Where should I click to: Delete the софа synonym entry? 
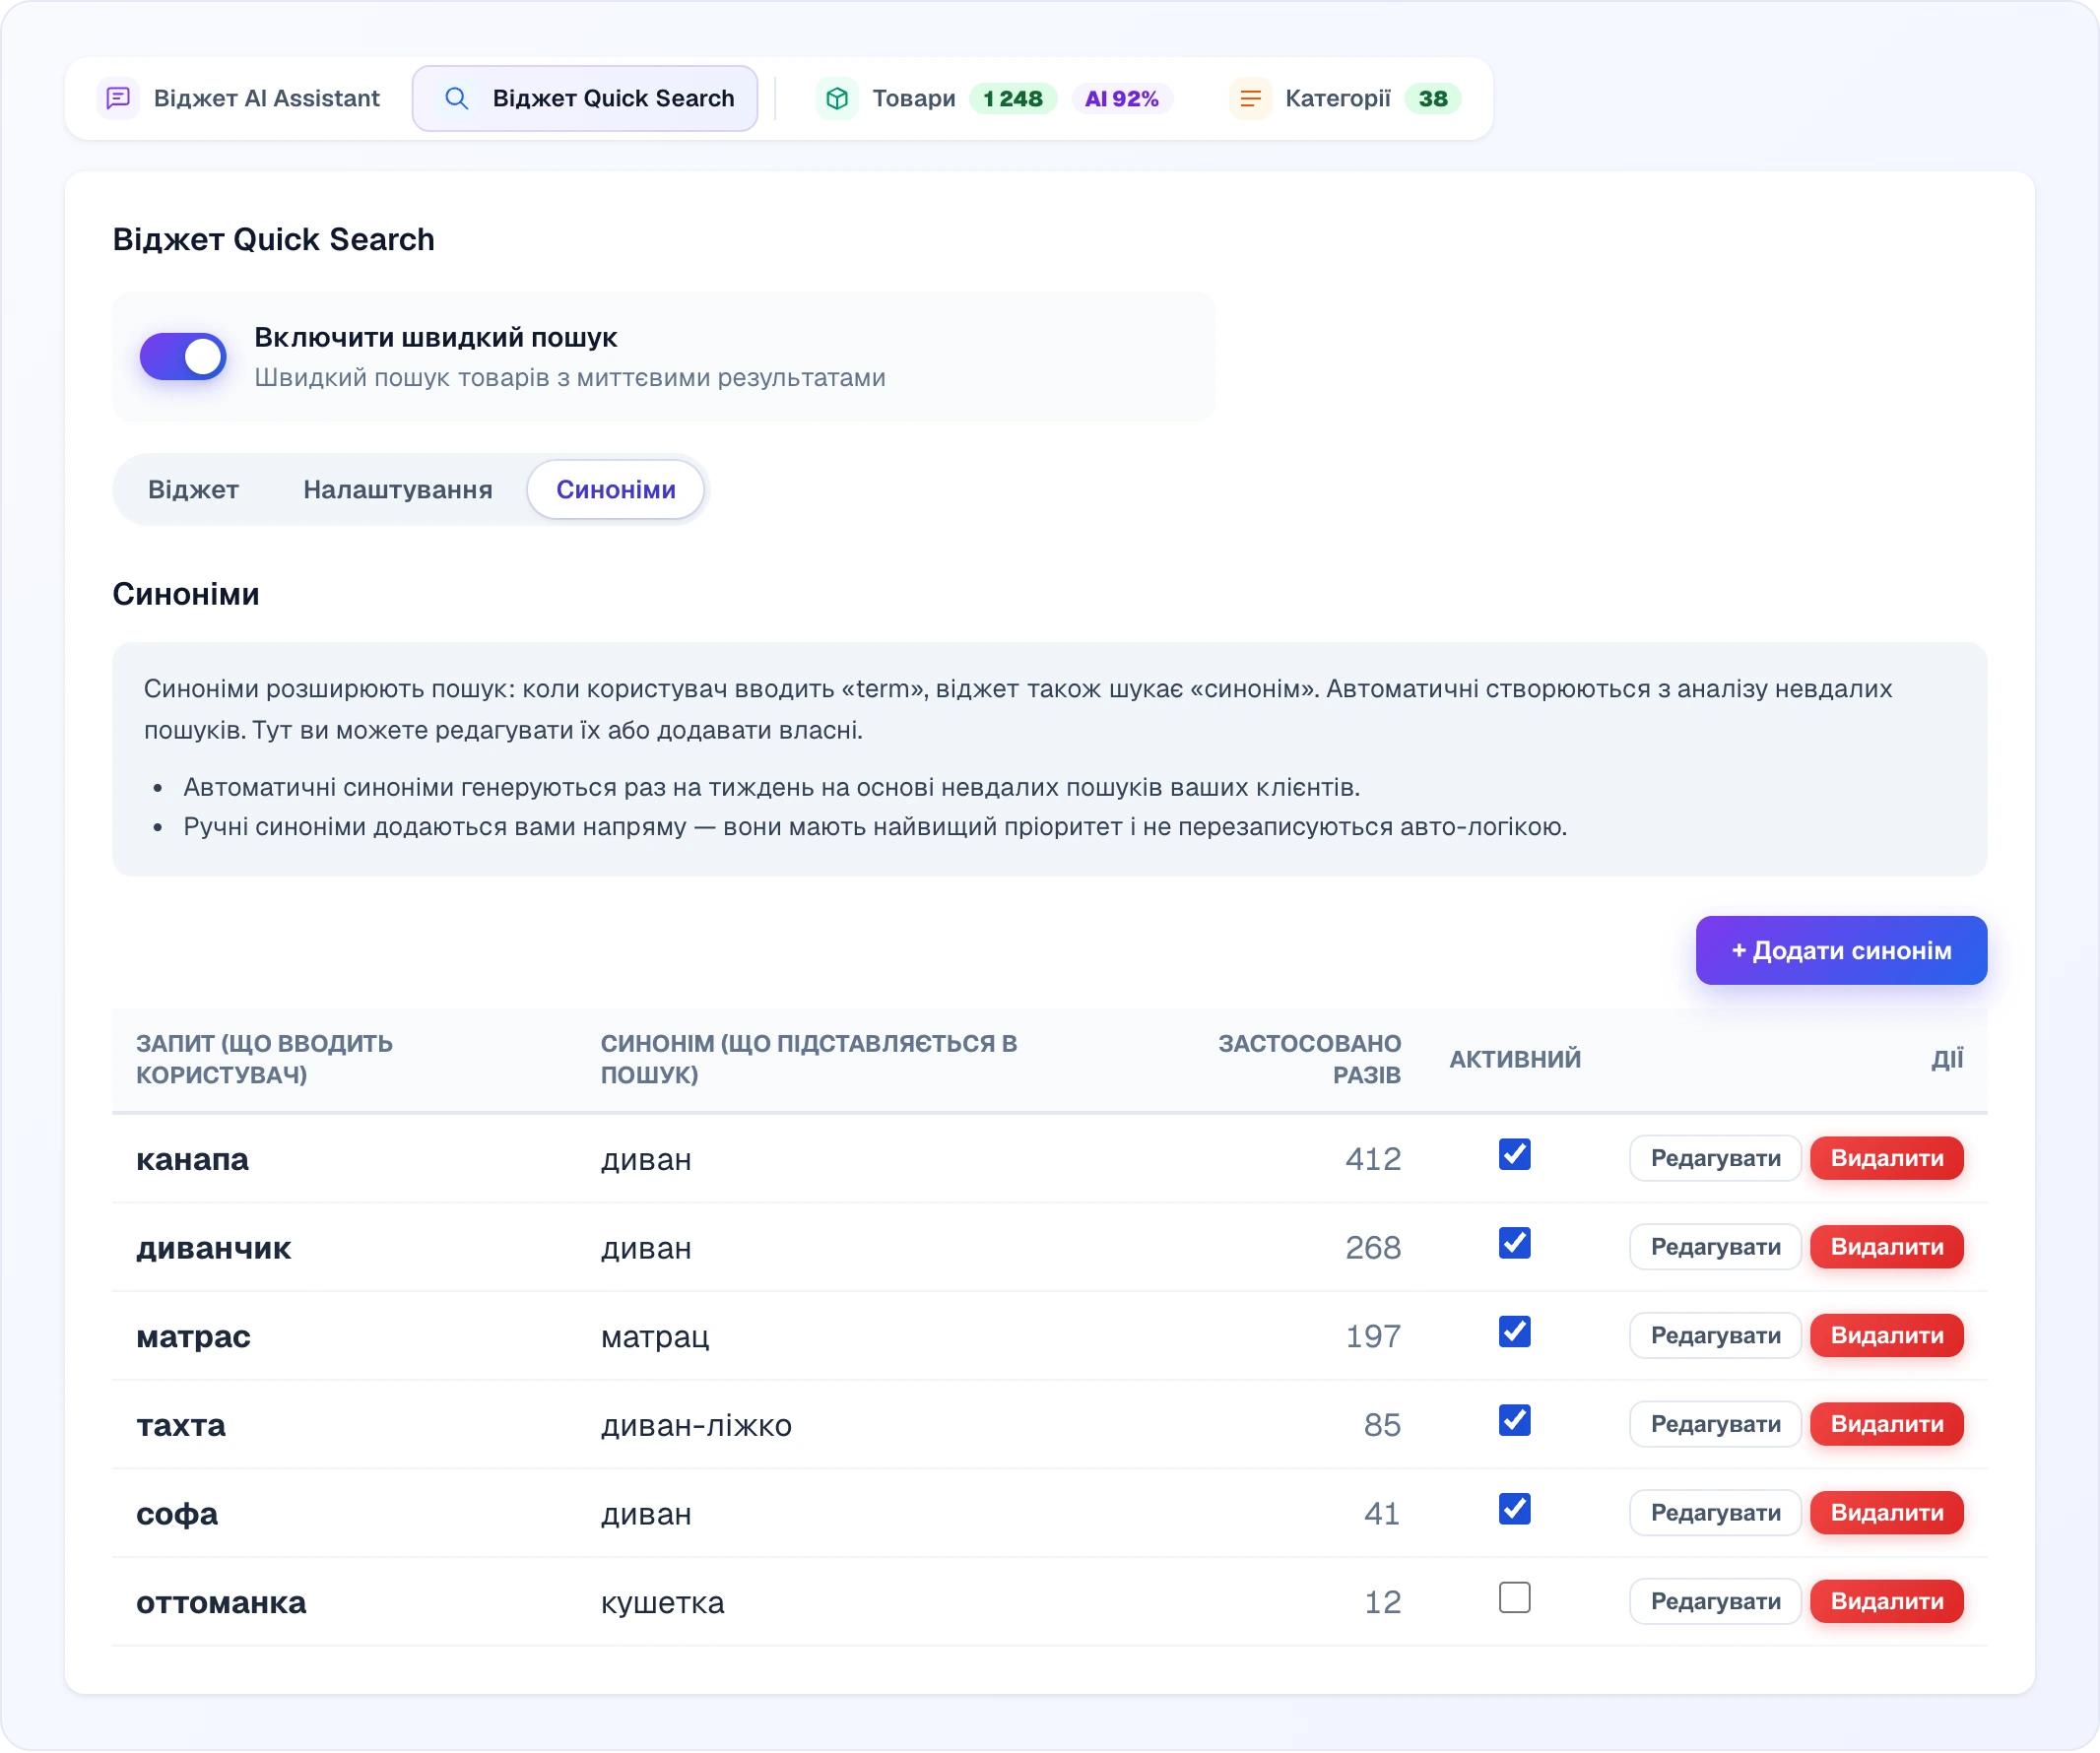pyautogui.click(x=1887, y=1513)
